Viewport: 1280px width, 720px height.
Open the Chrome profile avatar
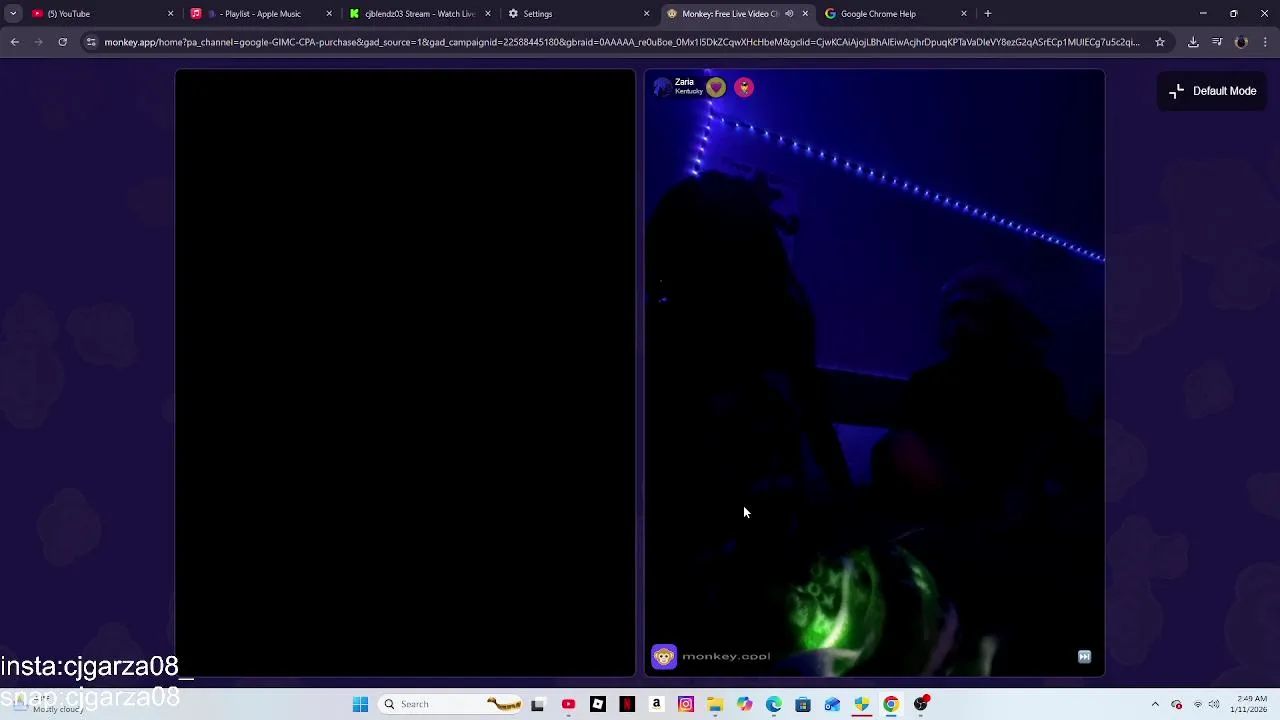point(1241,42)
